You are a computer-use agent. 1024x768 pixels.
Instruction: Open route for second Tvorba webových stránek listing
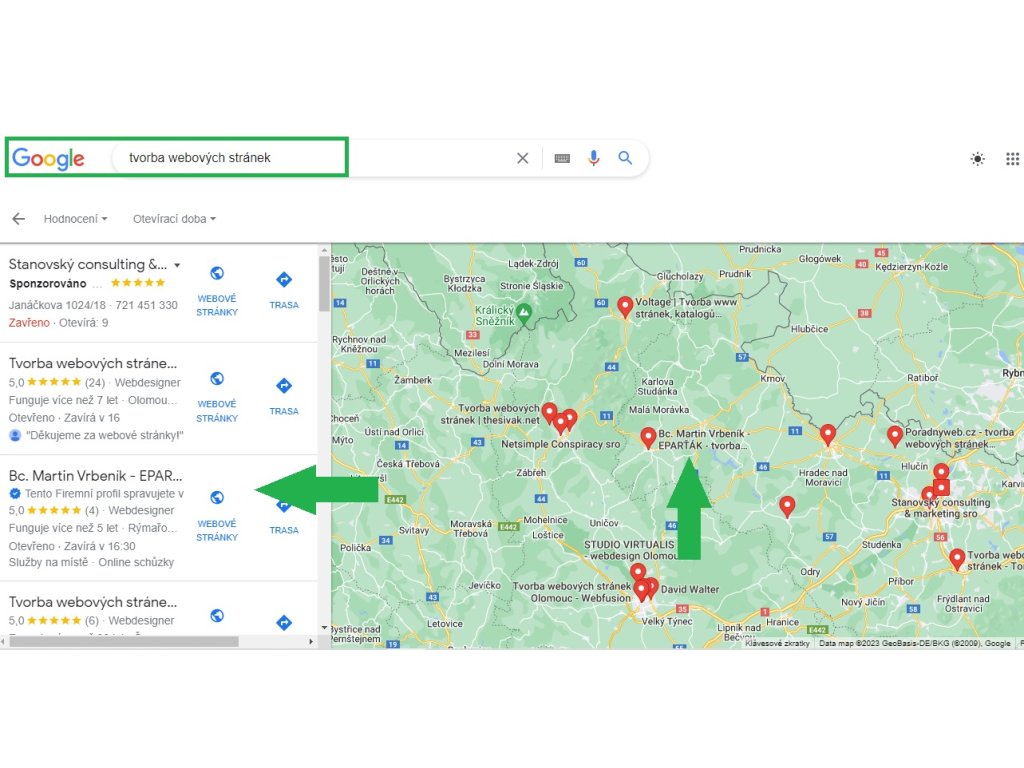click(284, 386)
